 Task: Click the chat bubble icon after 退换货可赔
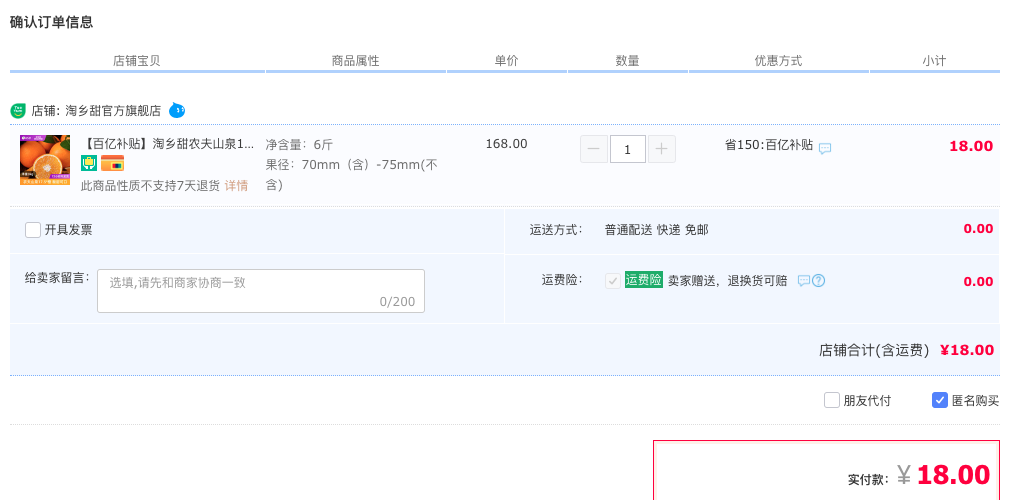pos(803,281)
